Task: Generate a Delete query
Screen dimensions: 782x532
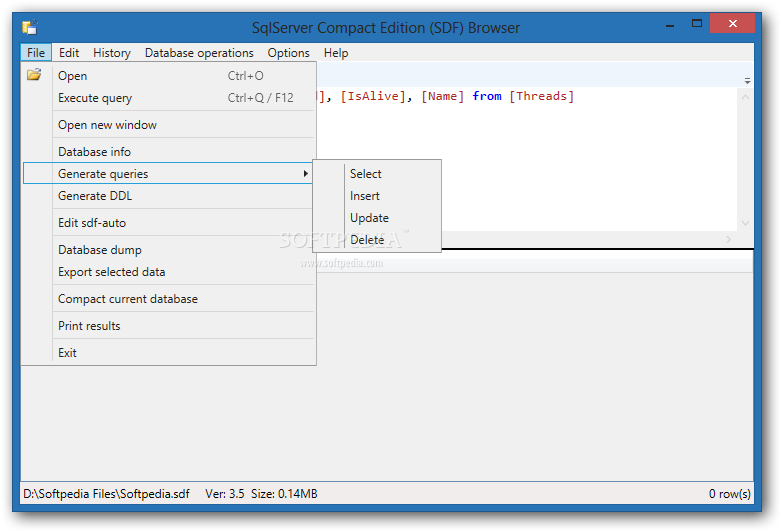Action: (377, 240)
